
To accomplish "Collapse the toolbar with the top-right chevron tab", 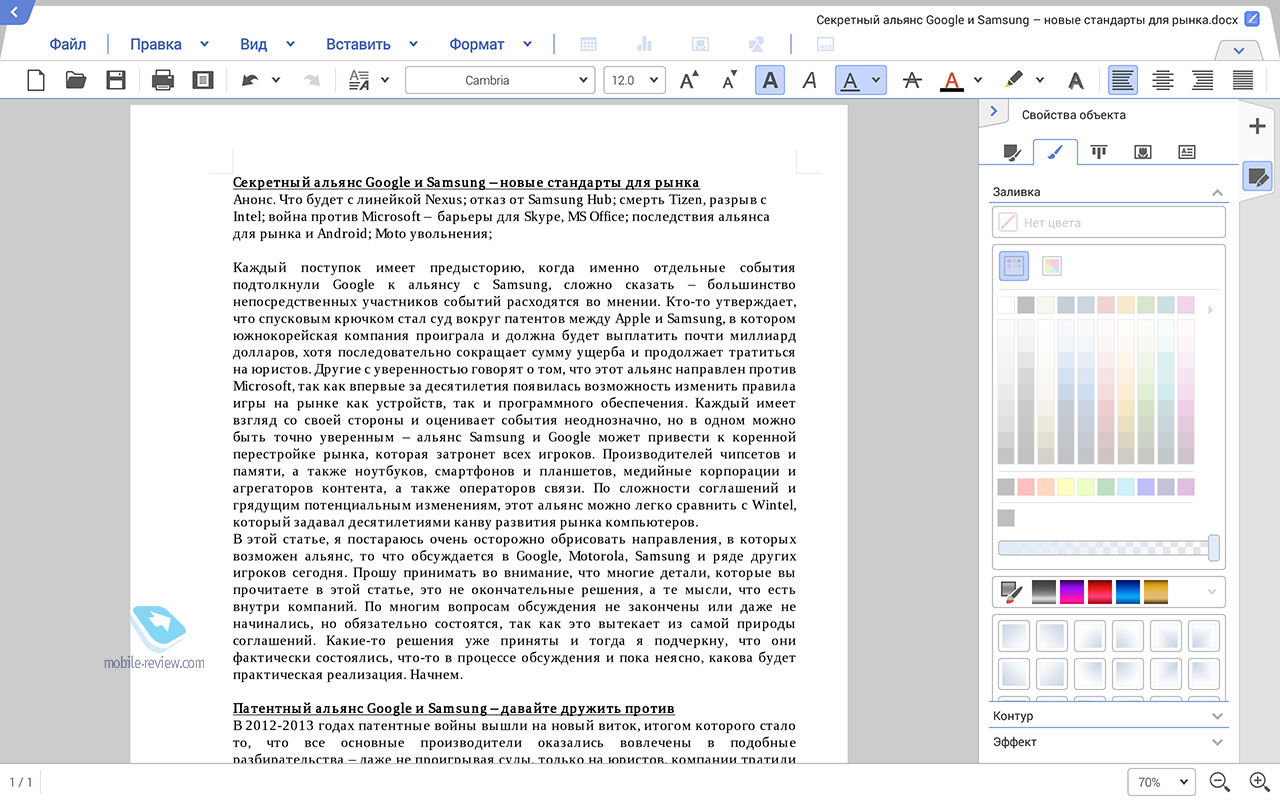I will [1239, 50].
